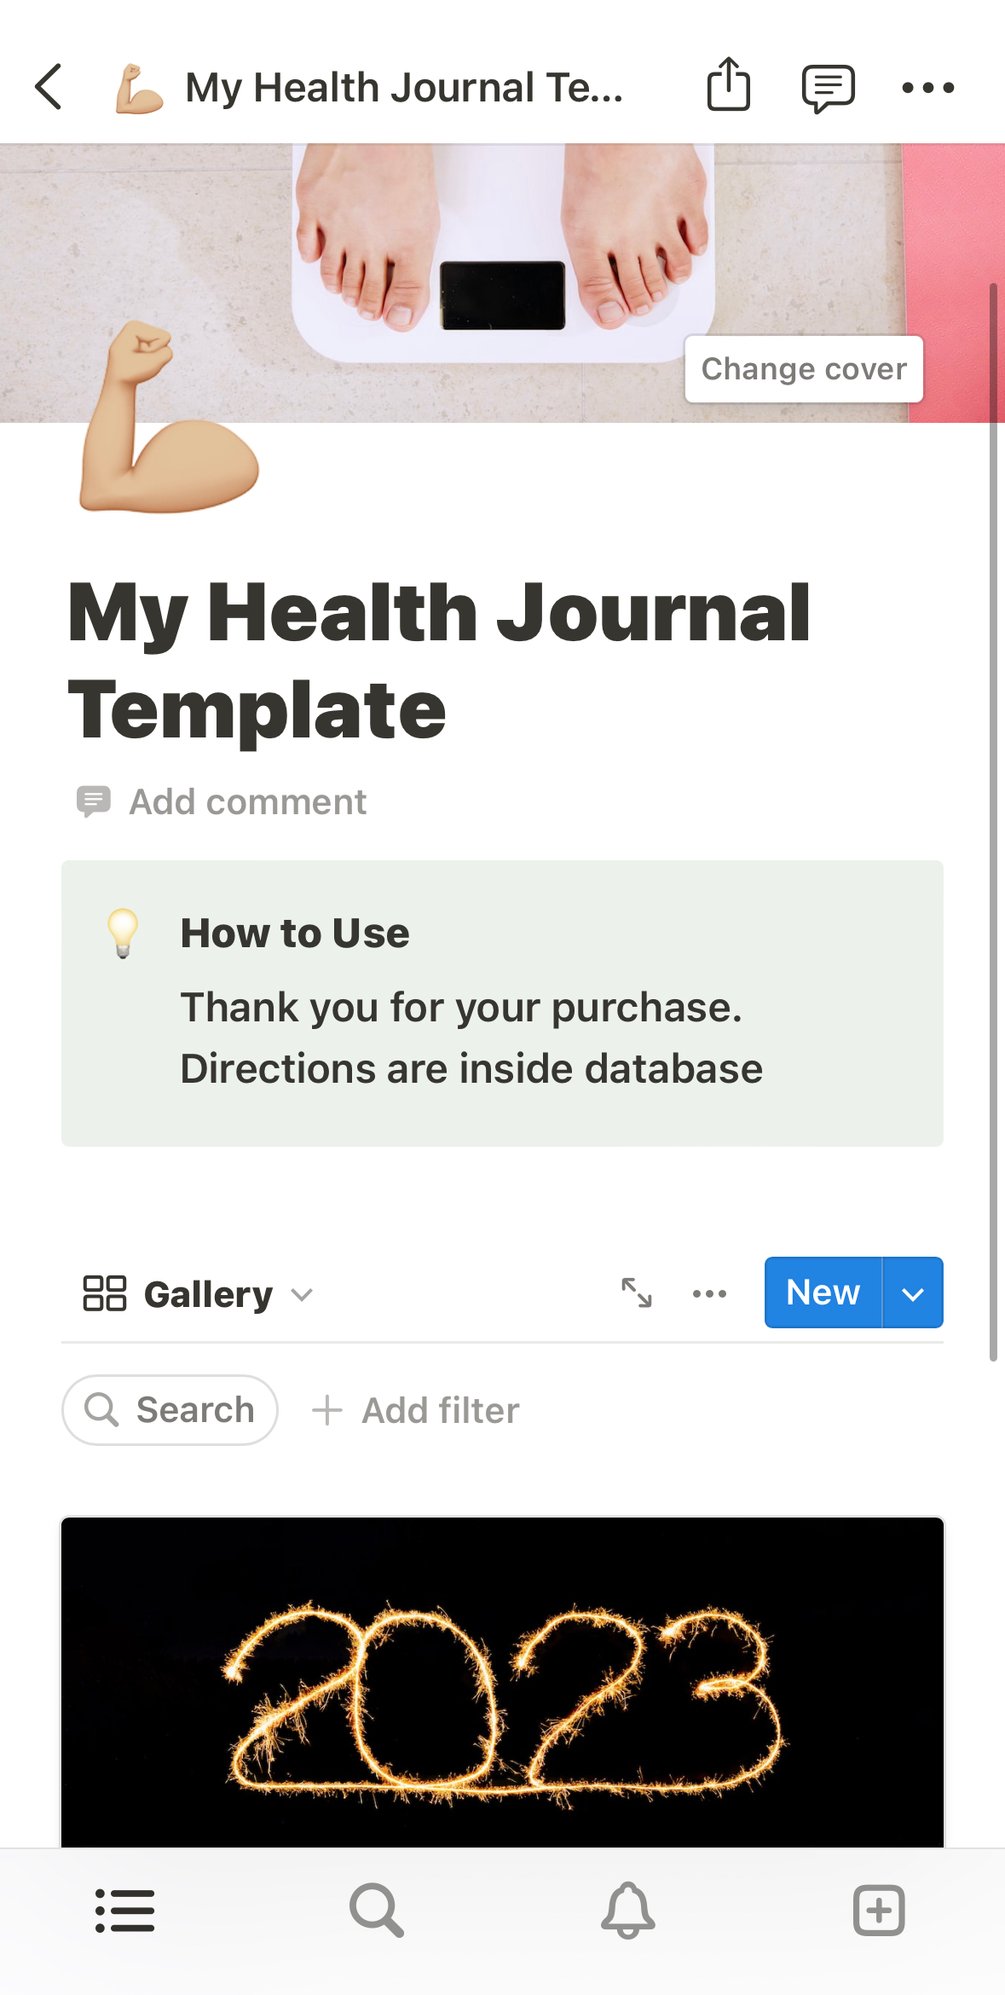Viewport: 1005px width, 1995px height.
Task: Tap the Change cover button
Action: [803, 369]
